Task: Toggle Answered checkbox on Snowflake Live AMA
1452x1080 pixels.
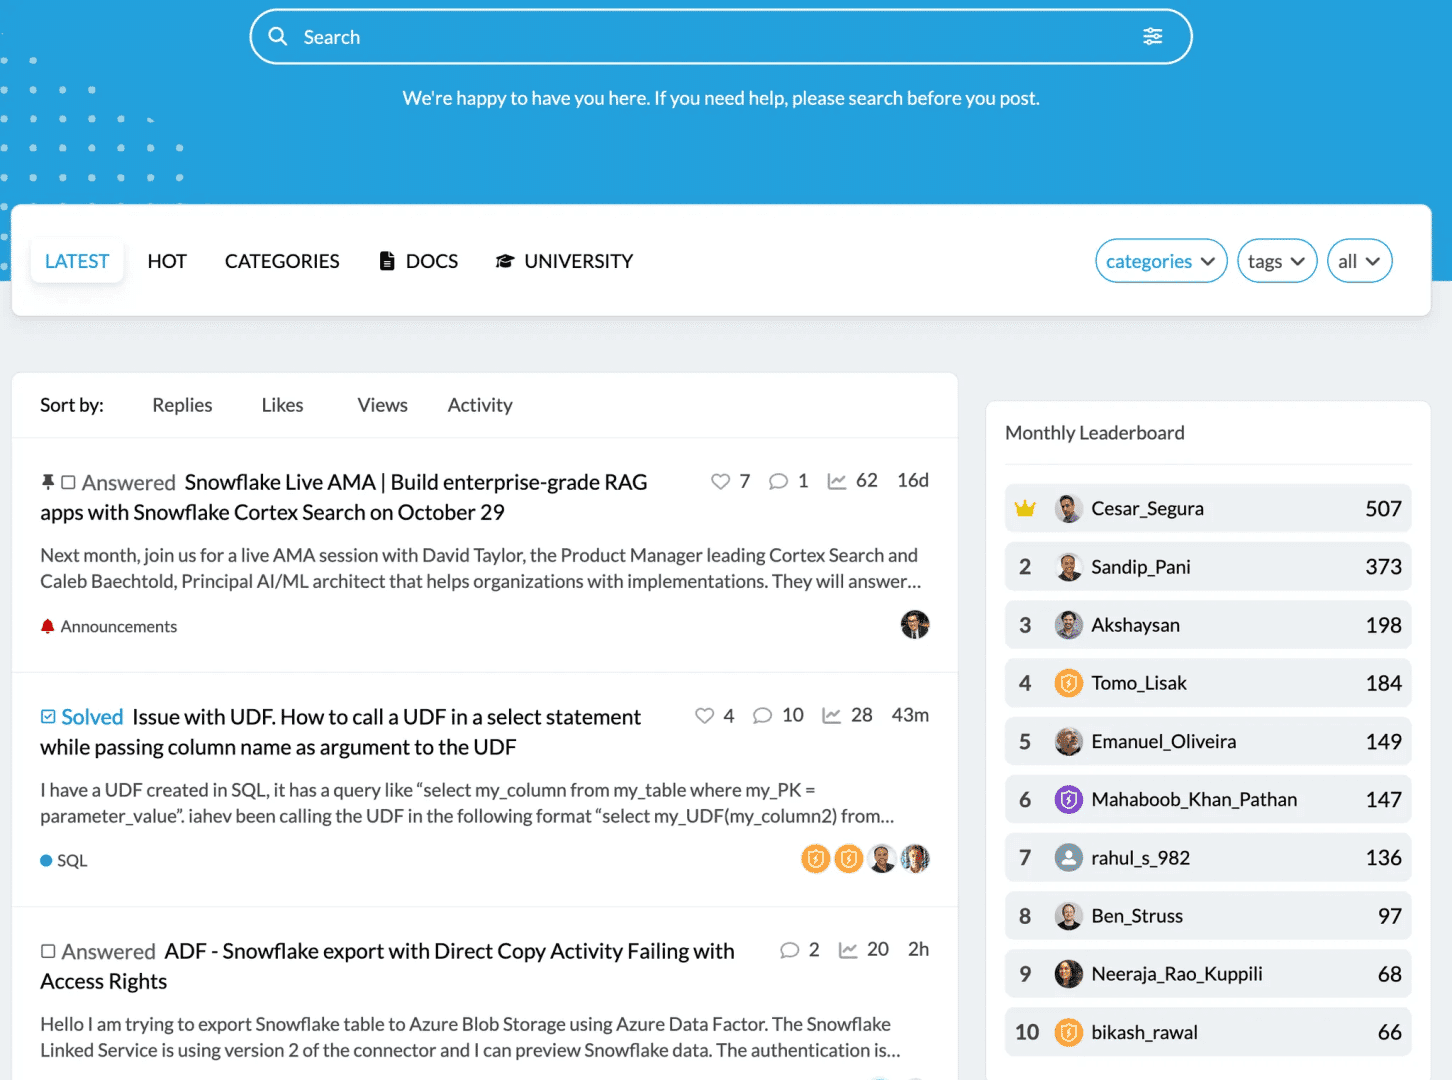Action: [x=68, y=482]
